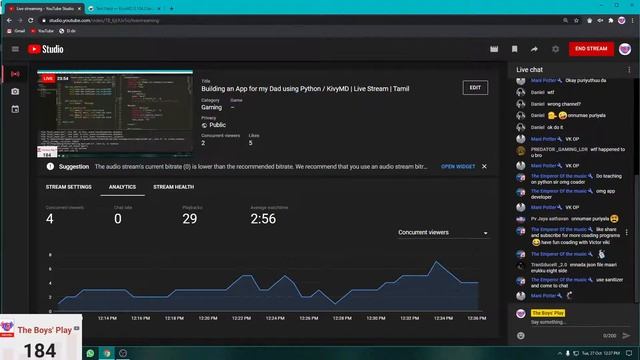640x360 pixels.
Task: Click the EDIT button for stream details
Action: (x=475, y=88)
